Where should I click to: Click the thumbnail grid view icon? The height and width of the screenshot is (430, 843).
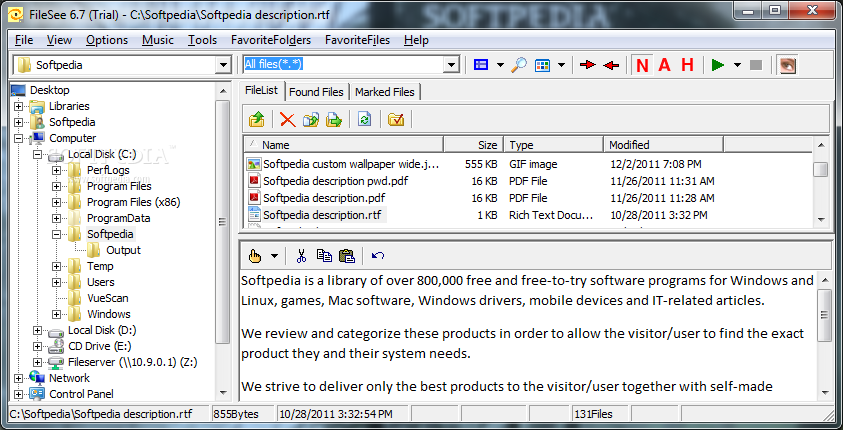542,66
